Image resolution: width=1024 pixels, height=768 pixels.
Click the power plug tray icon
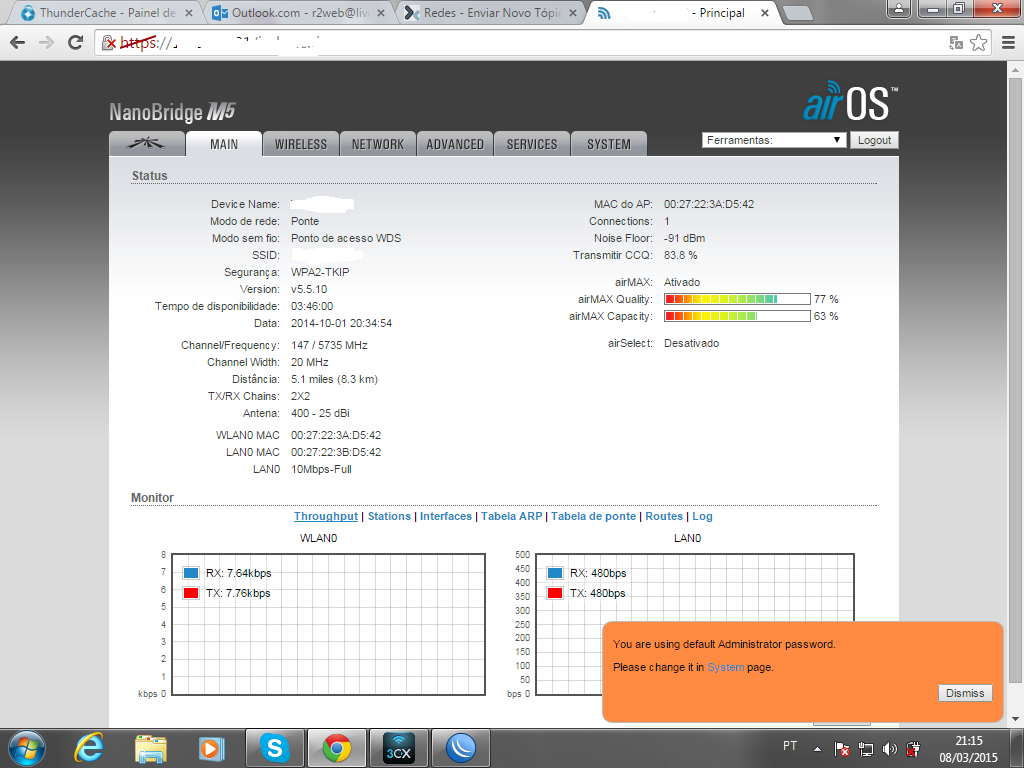click(913, 749)
